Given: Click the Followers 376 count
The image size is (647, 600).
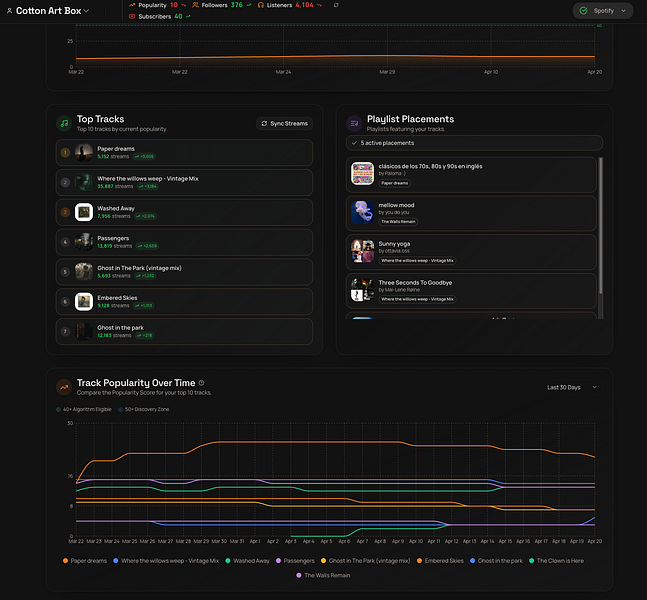Looking at the screenshot, I should (x=236, y=5).
